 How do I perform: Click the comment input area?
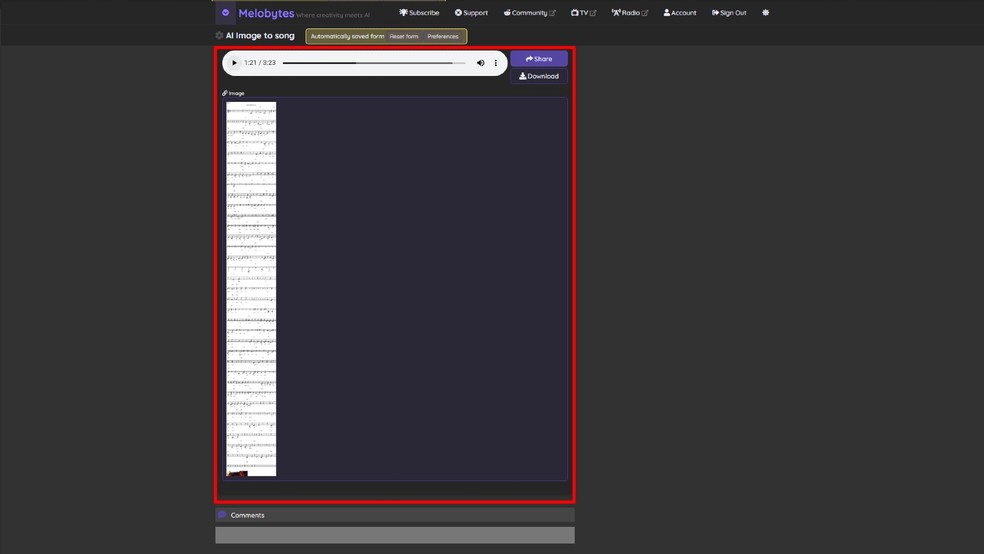[395, 535]
